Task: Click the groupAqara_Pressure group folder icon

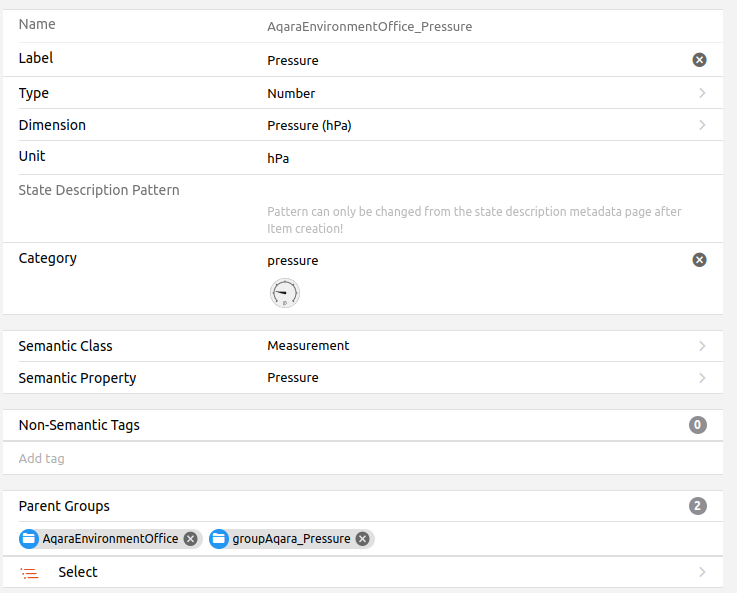Action: click(x=219, y=539)
